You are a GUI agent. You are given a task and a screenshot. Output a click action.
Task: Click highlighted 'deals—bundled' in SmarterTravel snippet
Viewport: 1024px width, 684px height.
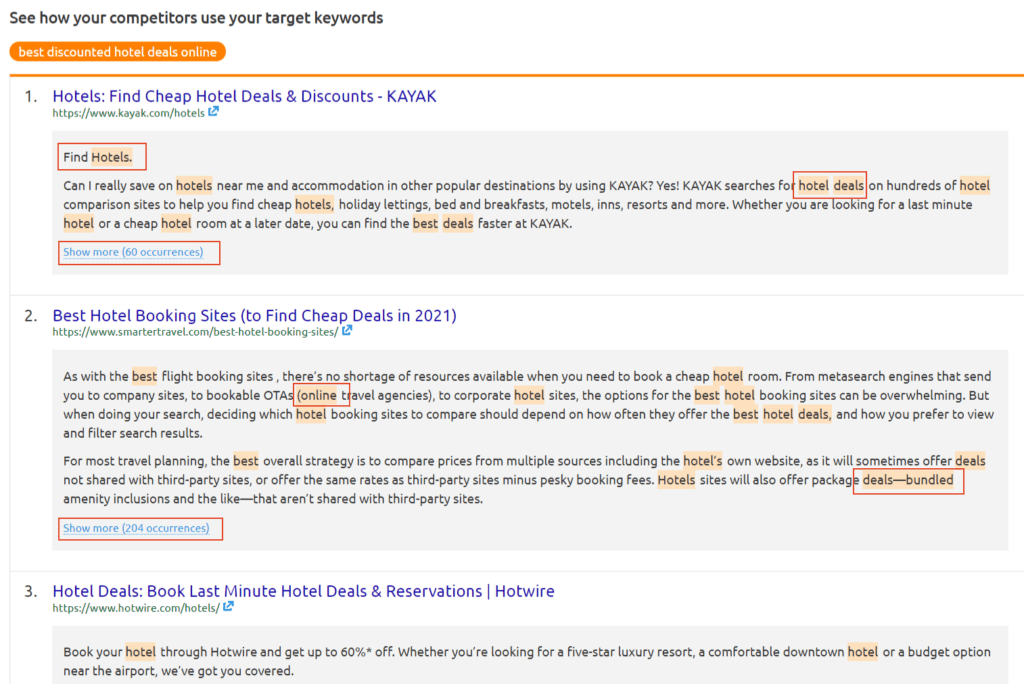[908, 480]
